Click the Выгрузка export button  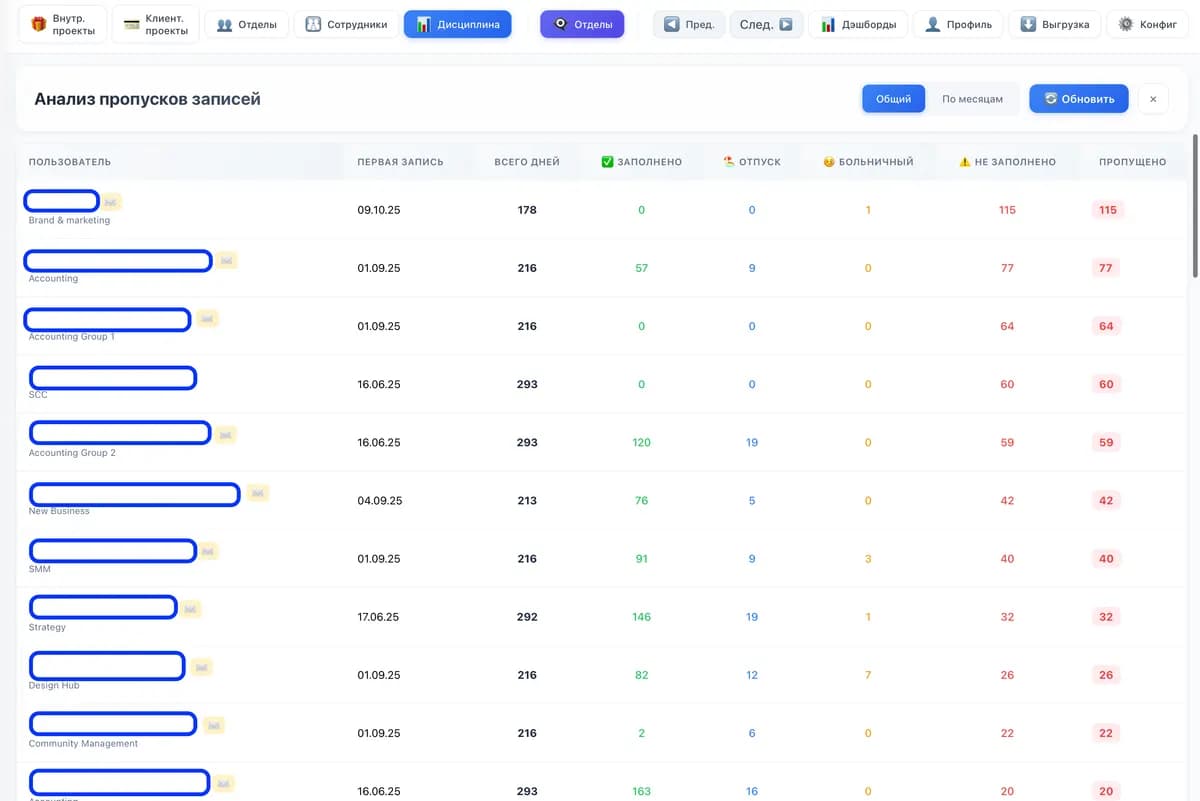pos(1055,24)
